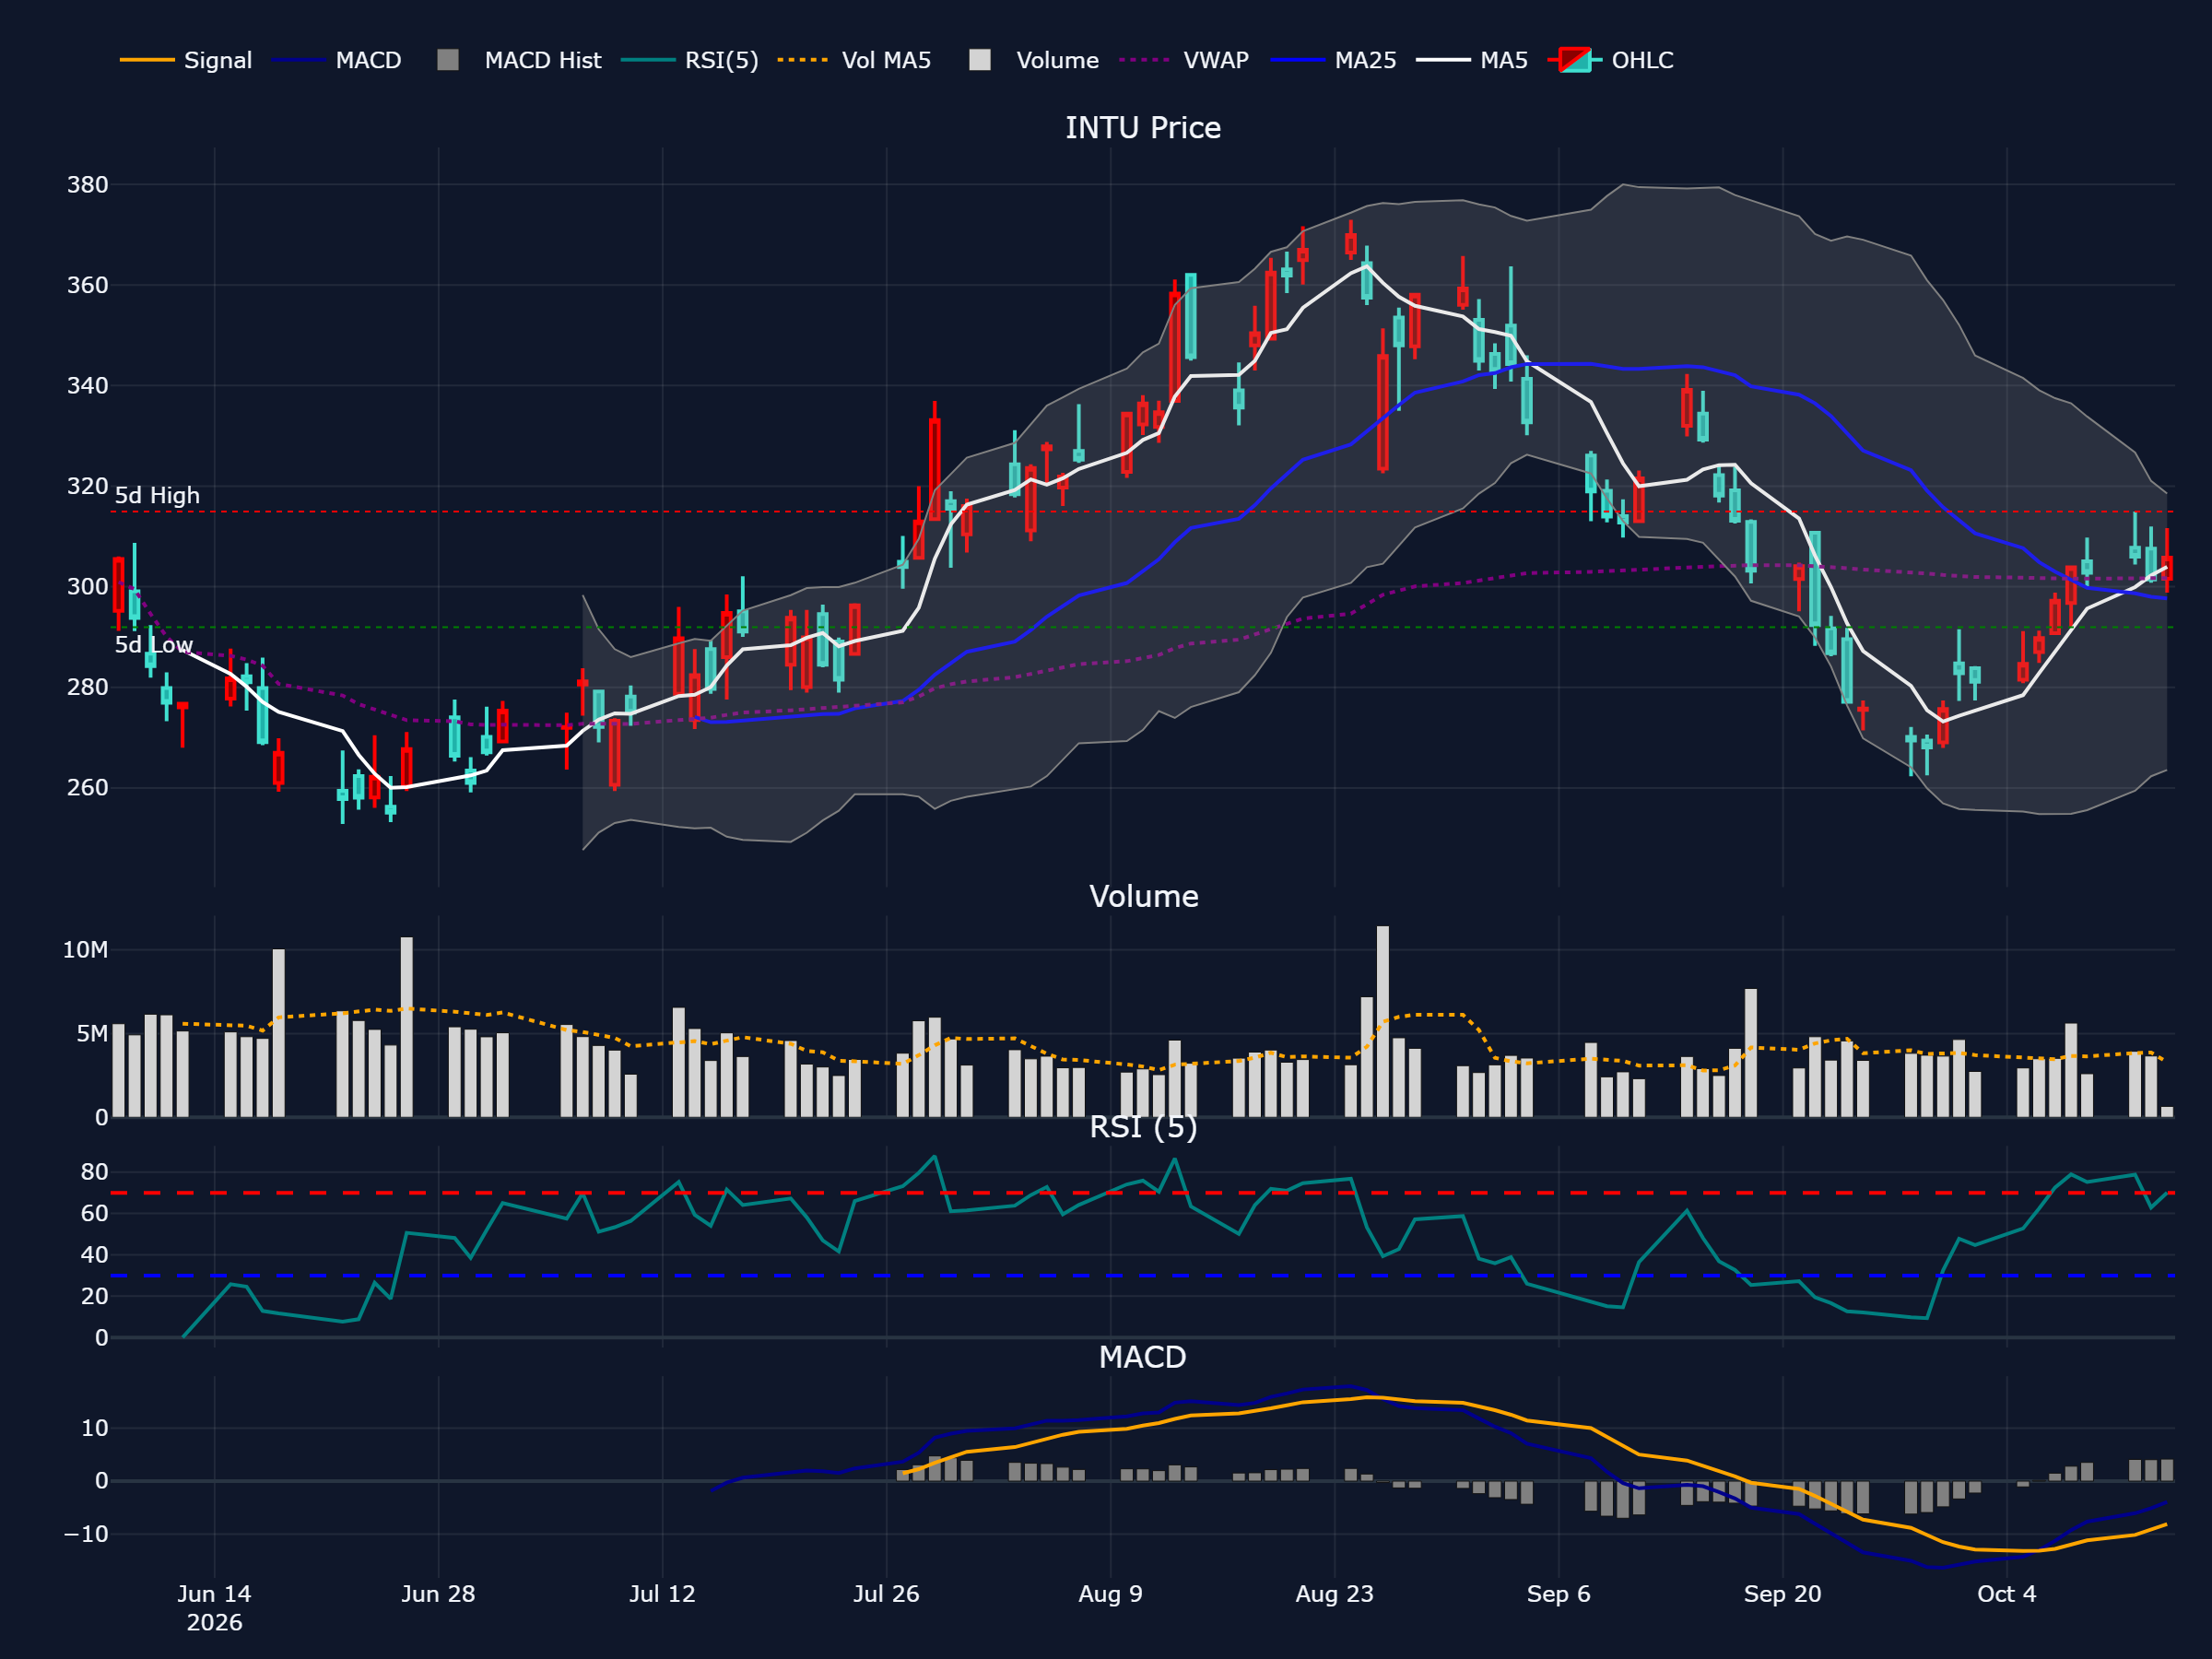Click the INTU Price chart title
Screen dimensions: 2212x1659
click(1143, 128)
